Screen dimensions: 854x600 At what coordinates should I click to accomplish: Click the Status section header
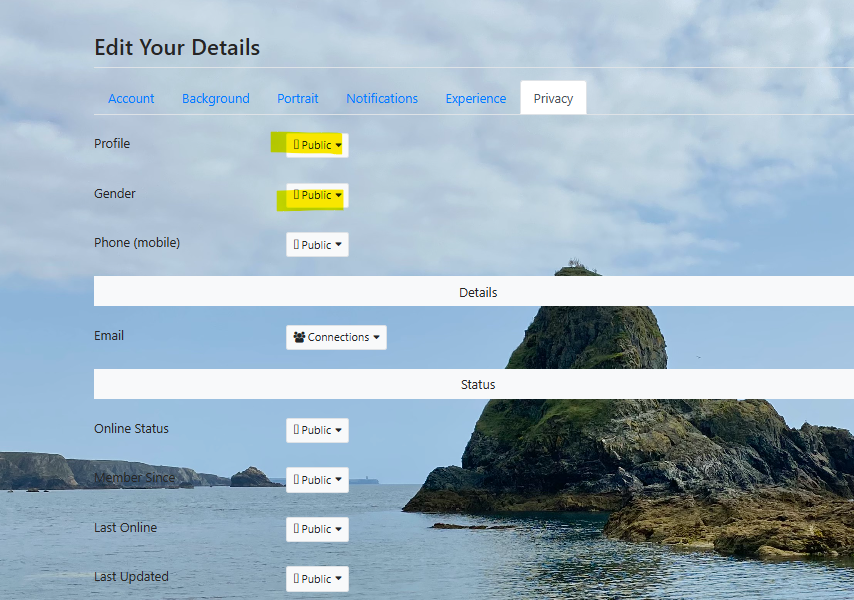click(474, 384)
